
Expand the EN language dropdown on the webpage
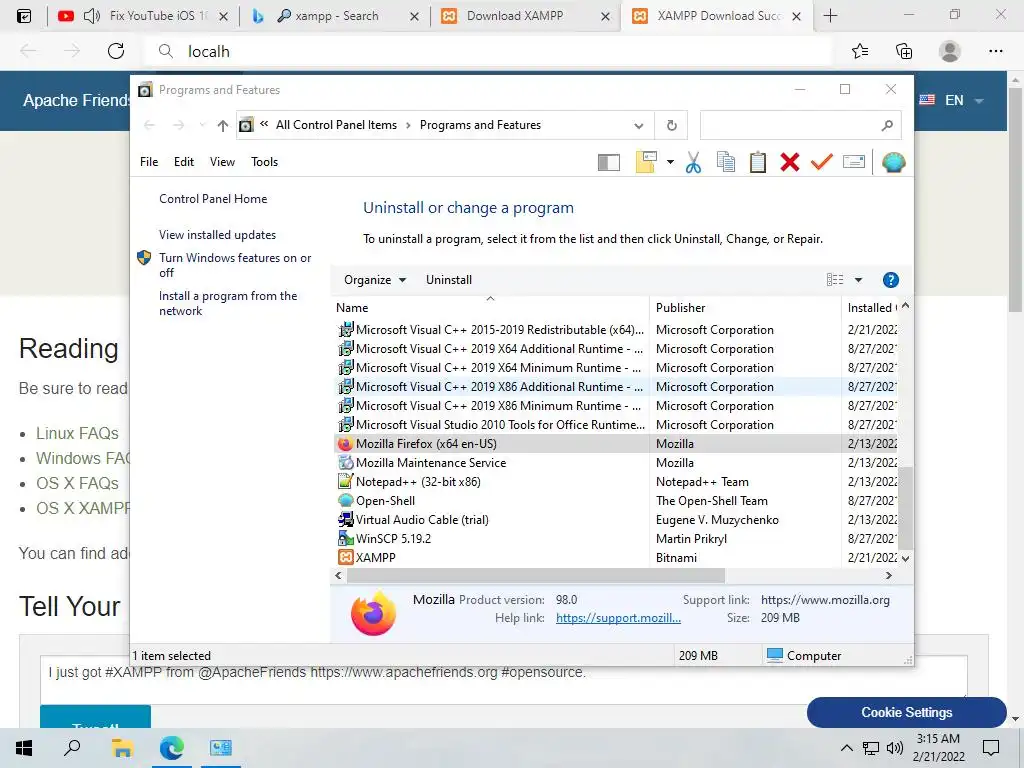pos(979,101)
